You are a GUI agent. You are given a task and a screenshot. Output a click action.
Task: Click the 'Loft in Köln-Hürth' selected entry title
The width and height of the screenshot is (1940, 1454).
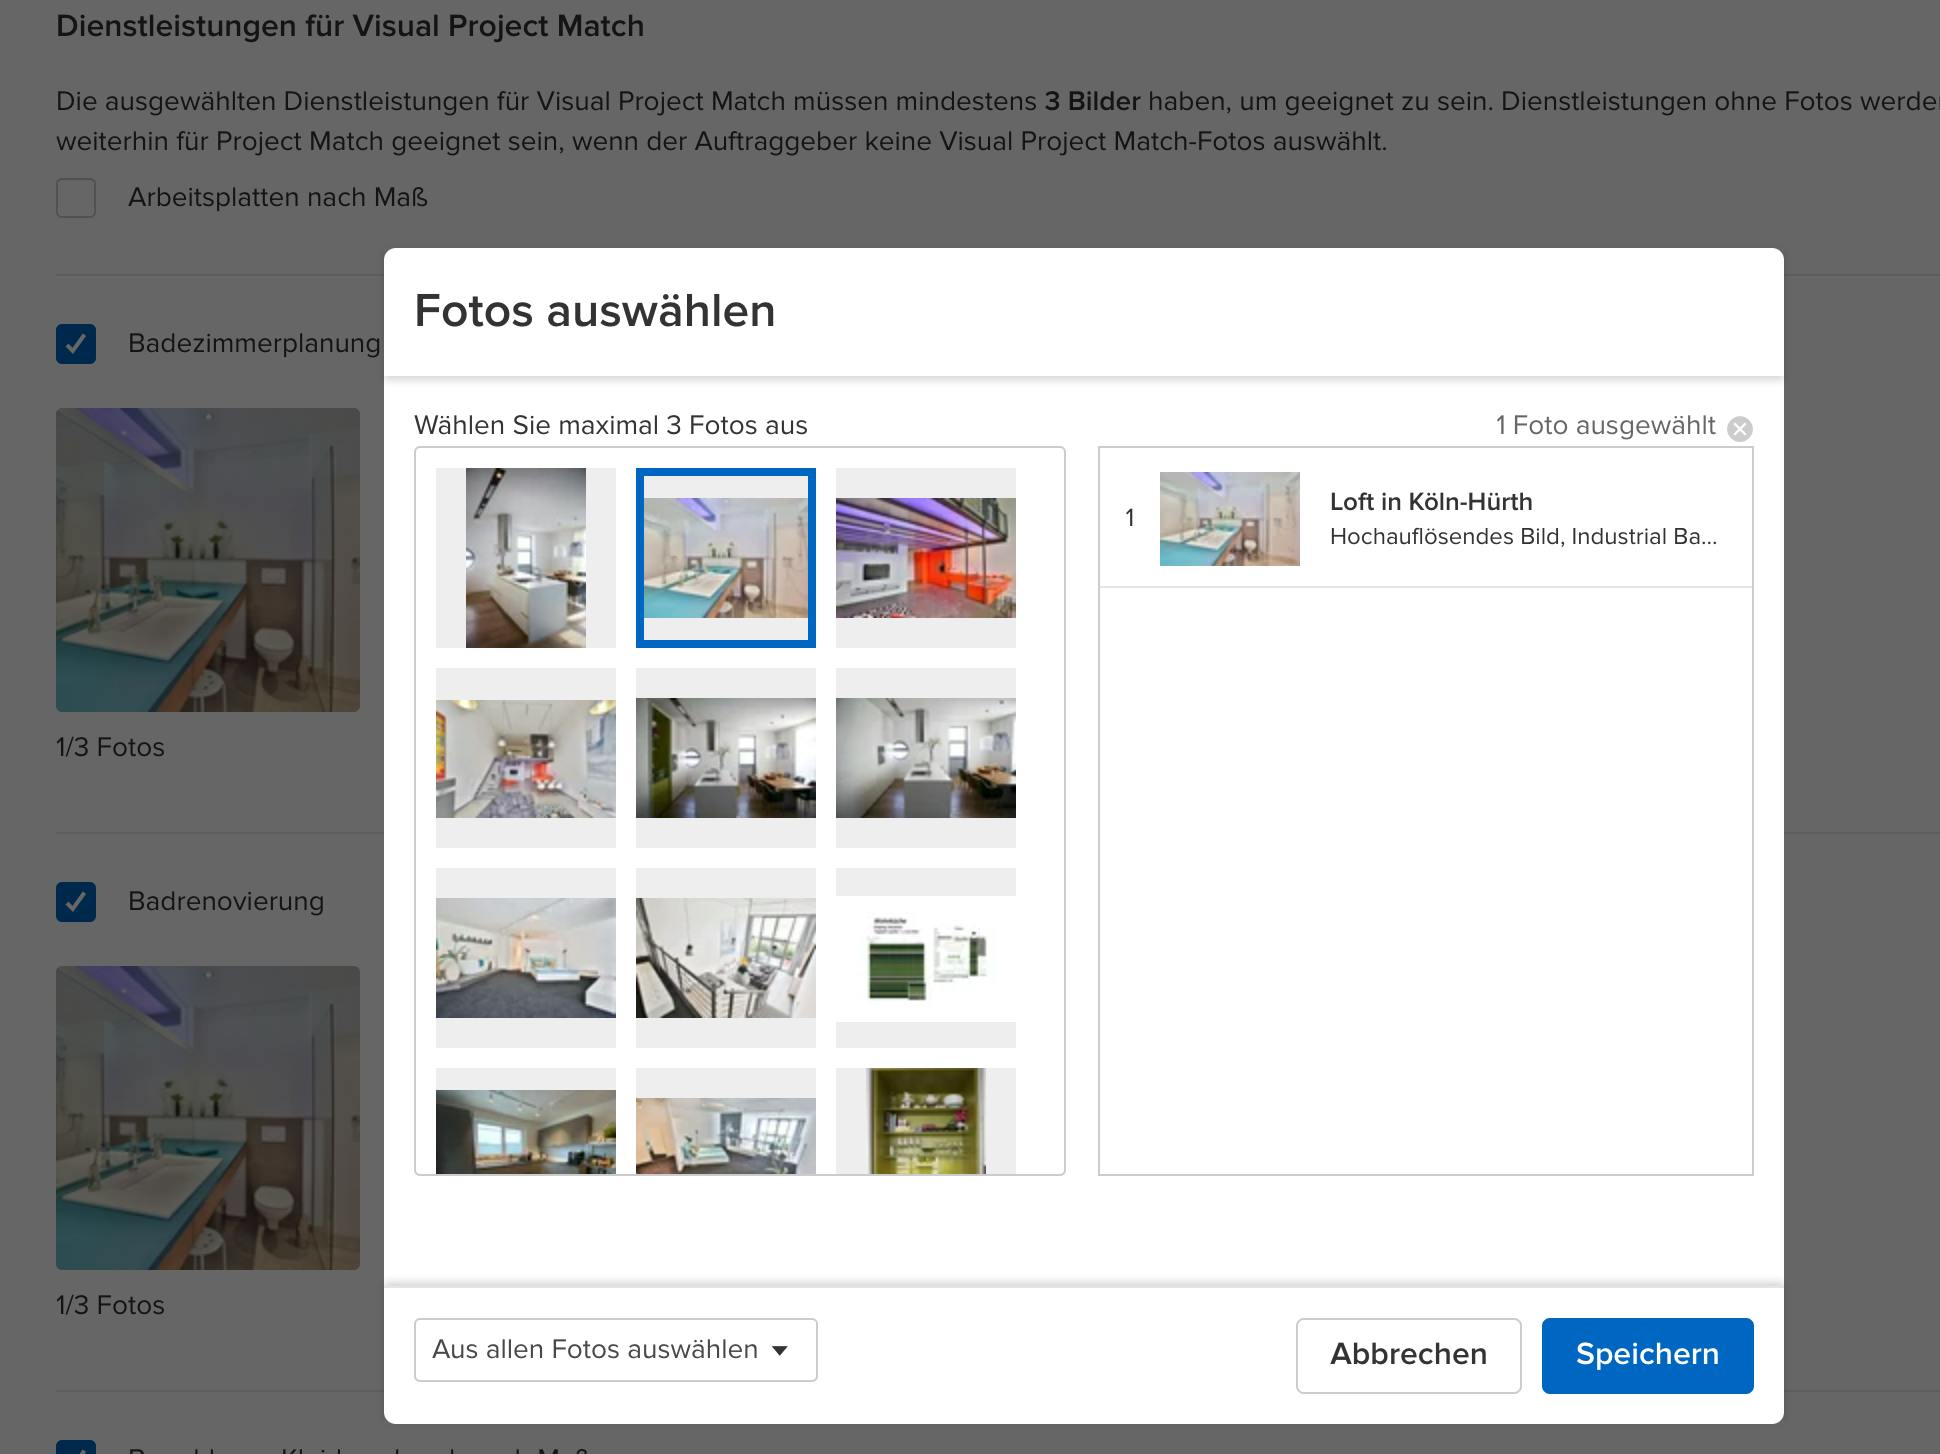[1431, 502]
